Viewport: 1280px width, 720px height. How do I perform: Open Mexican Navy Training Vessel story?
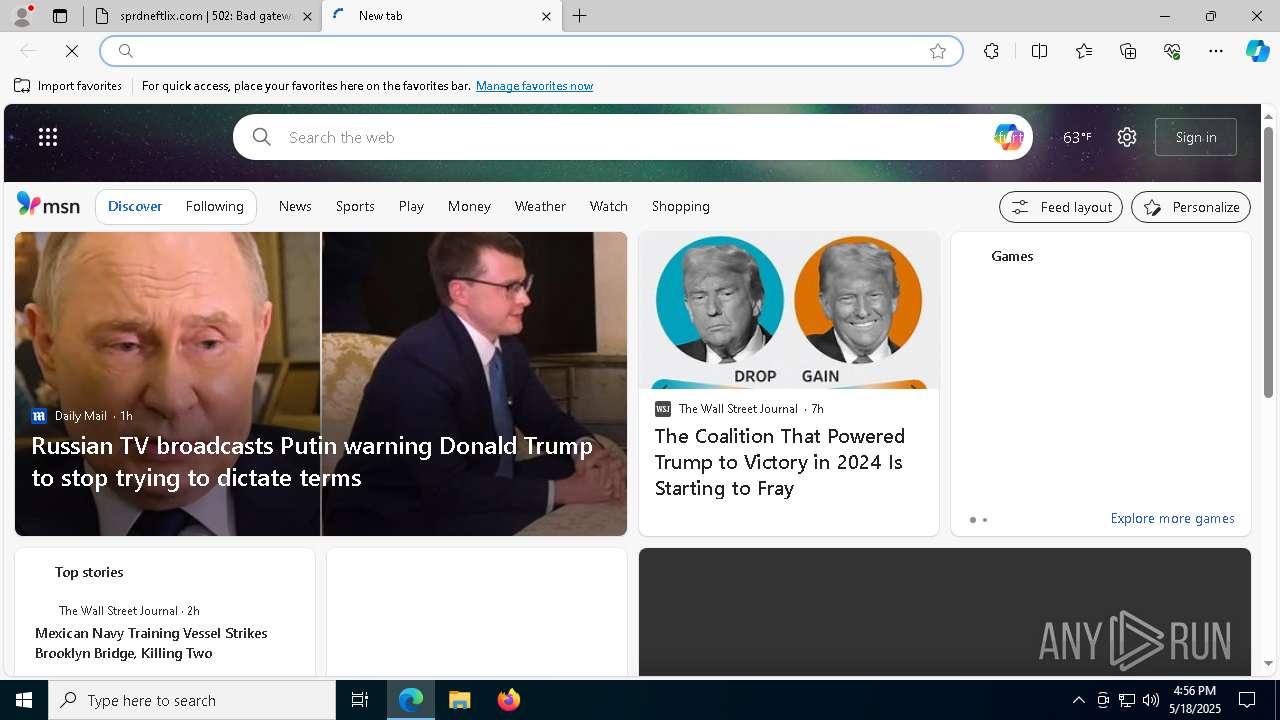click(x=151, y=643)
